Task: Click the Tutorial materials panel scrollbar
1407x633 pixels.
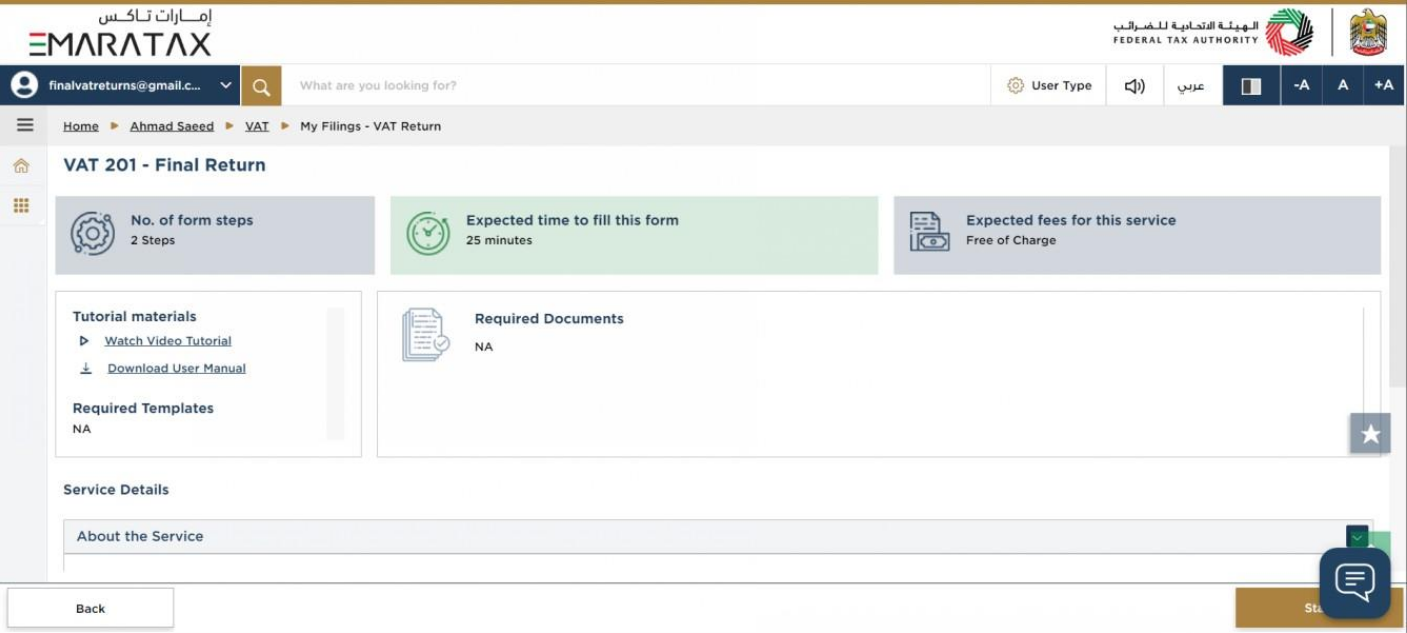Action: (335, 372)
